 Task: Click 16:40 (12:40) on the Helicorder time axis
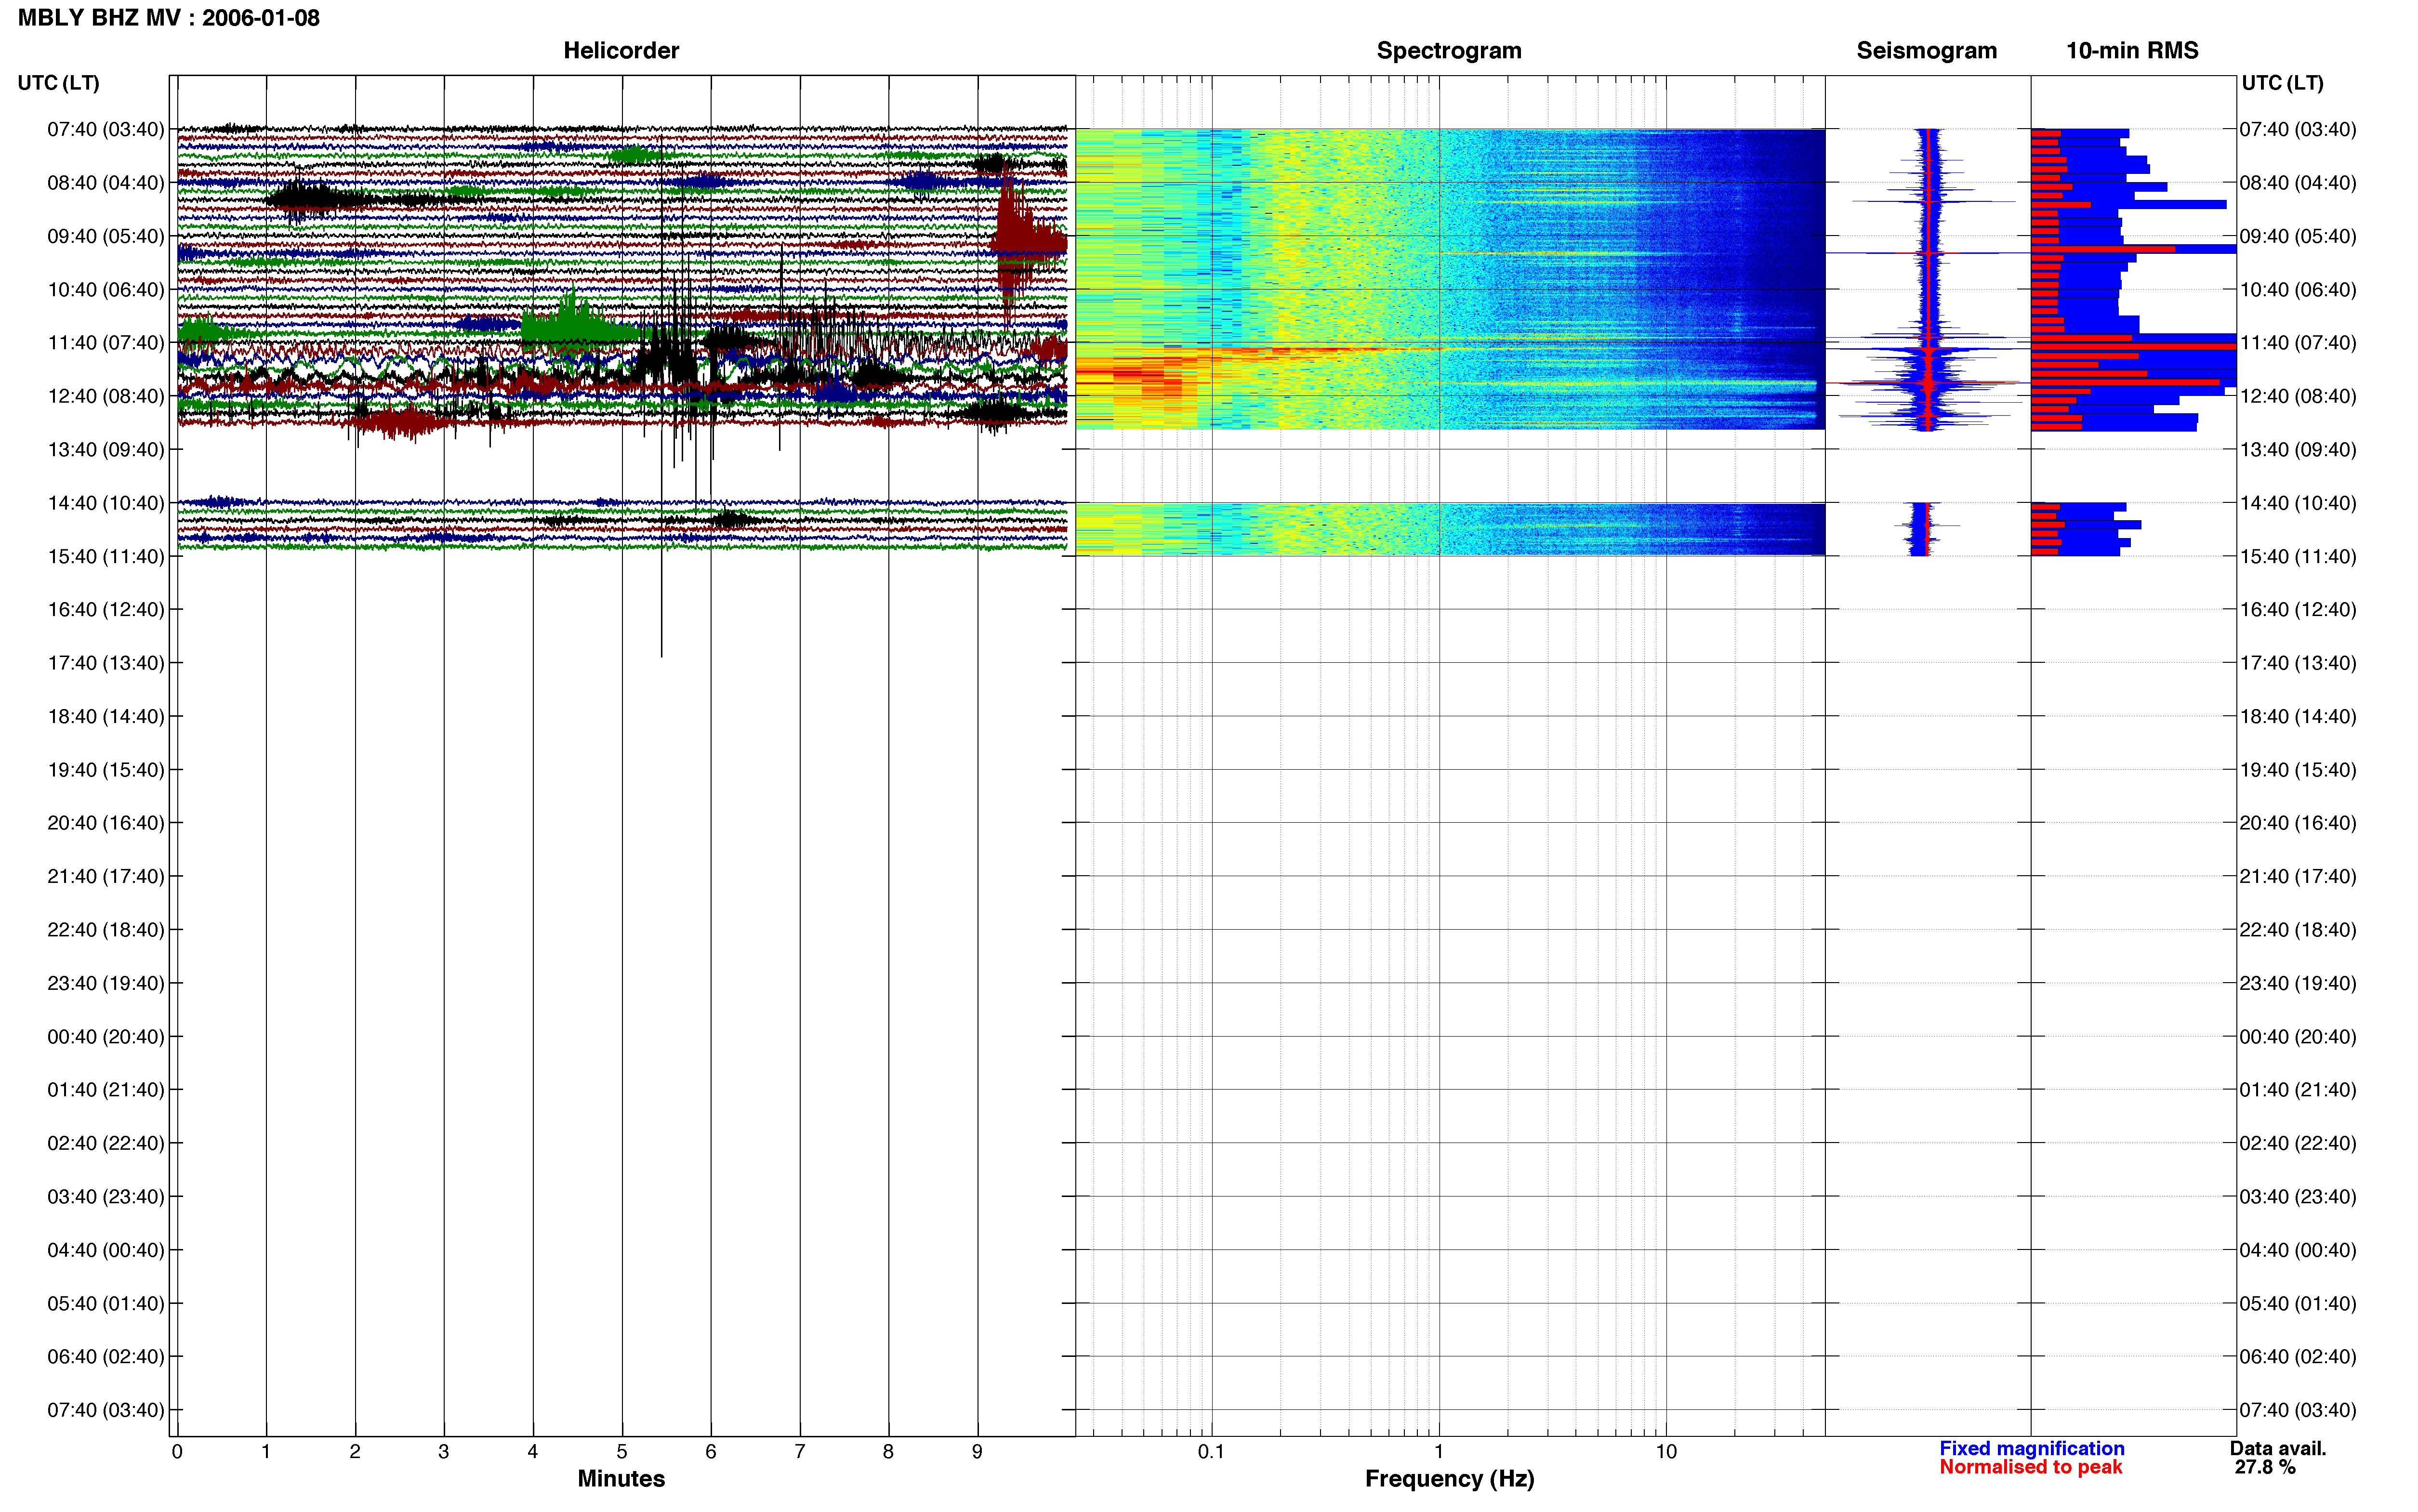106,610
